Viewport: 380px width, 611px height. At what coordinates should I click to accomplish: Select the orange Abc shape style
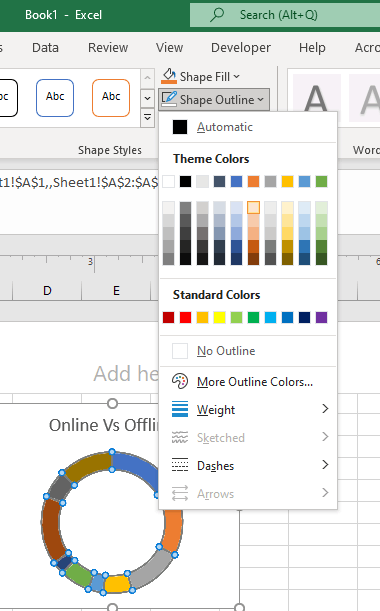[x=111, y=98]
